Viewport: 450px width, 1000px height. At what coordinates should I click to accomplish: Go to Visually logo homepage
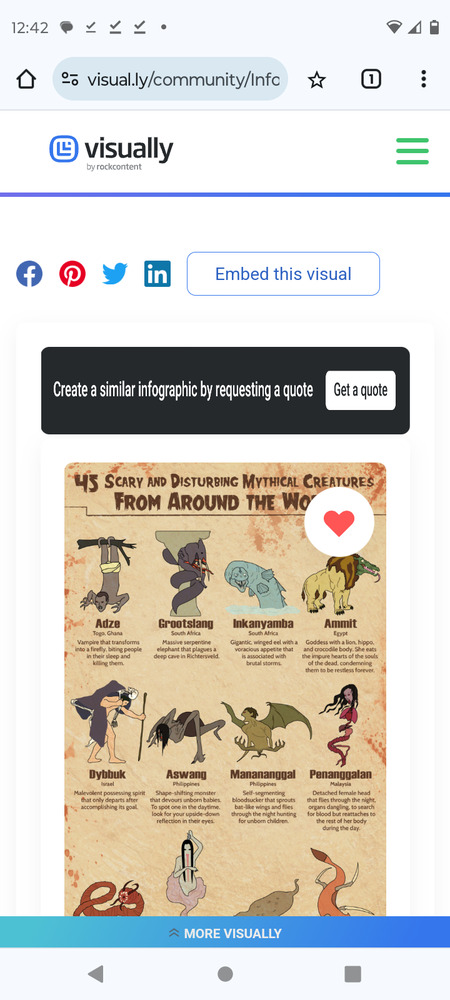[112, 152]
